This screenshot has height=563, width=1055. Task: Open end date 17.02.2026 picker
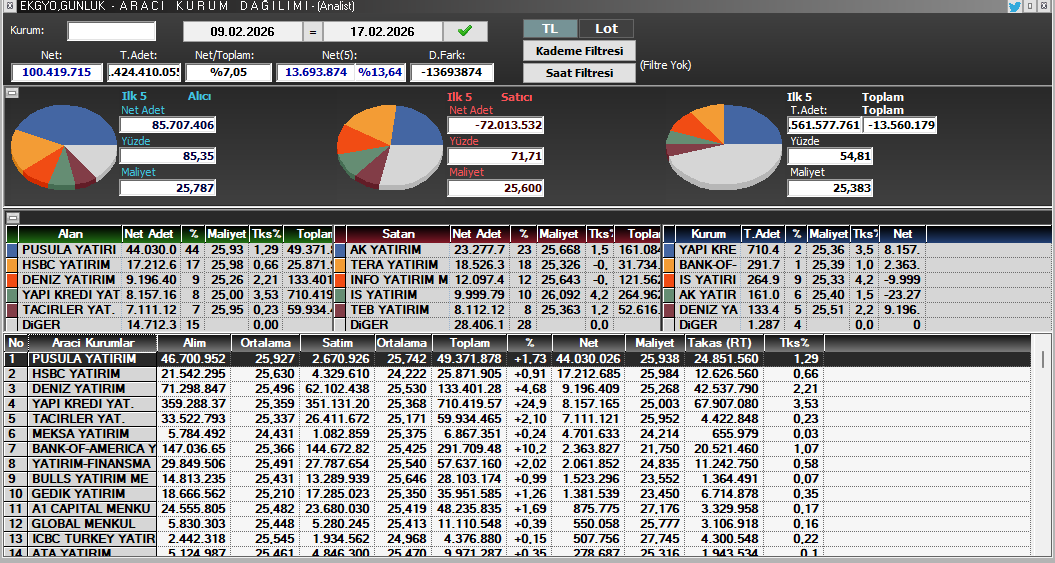coord(383,31)
